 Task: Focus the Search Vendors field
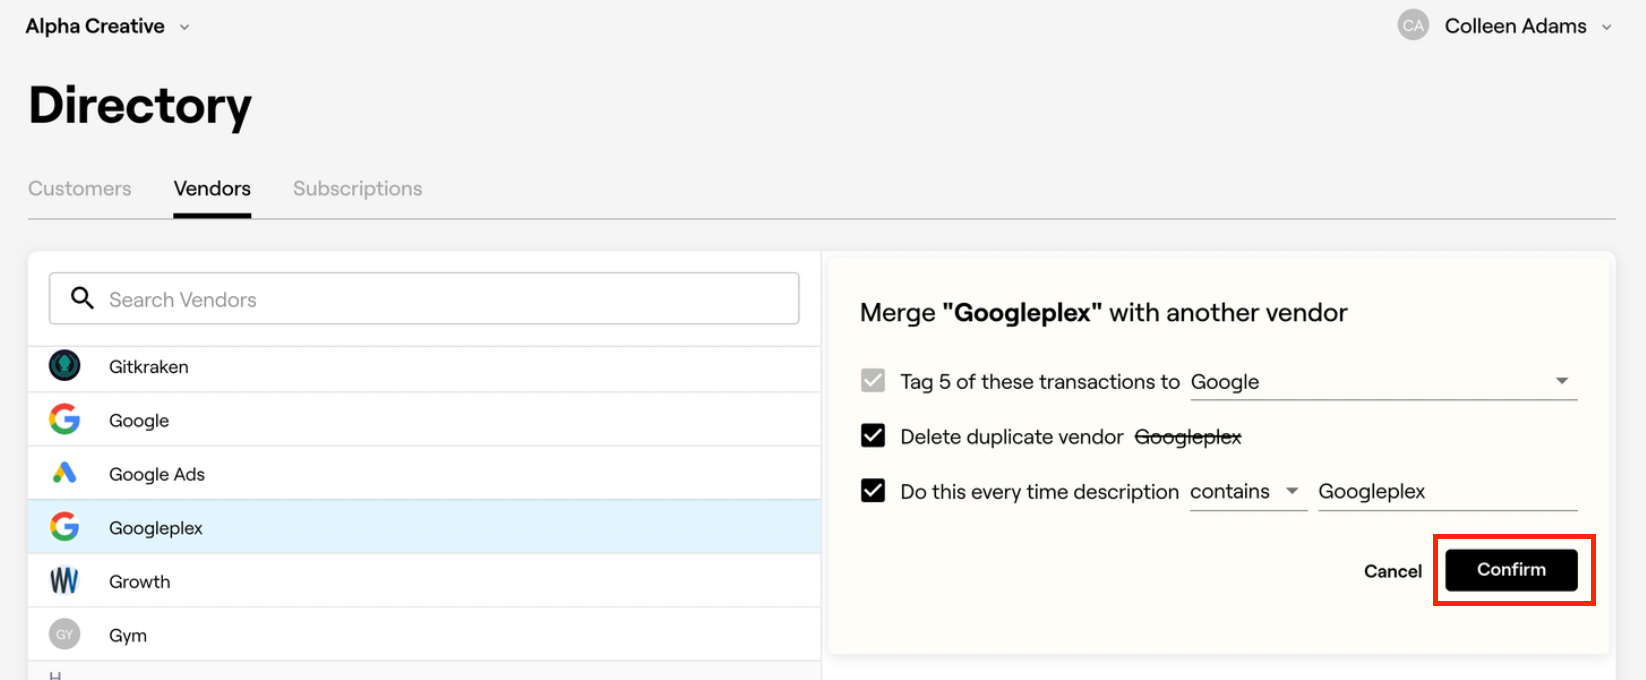tap(424, 298)
